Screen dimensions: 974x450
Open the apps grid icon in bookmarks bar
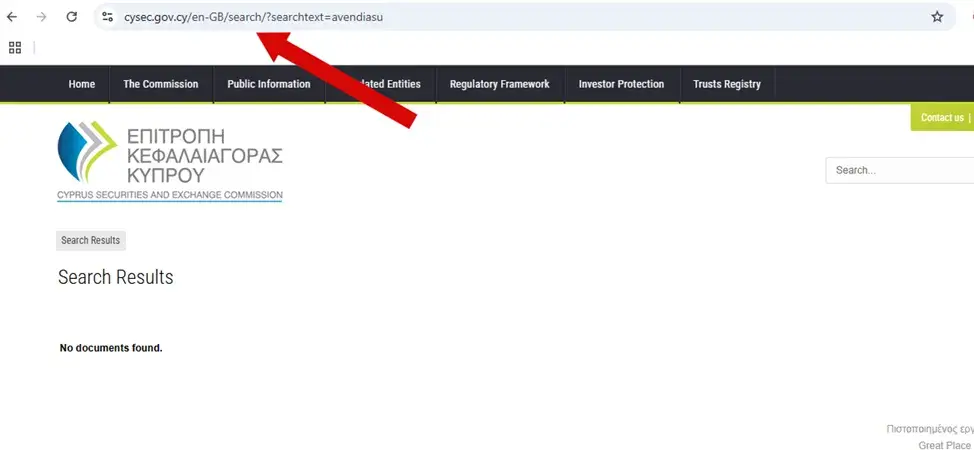[x=15, y=48]
